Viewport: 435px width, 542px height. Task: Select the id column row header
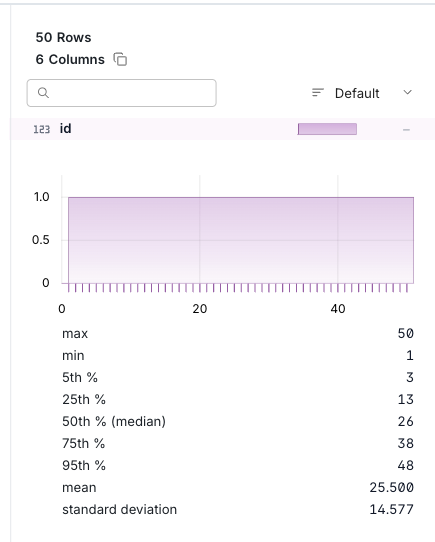[222, 129]
